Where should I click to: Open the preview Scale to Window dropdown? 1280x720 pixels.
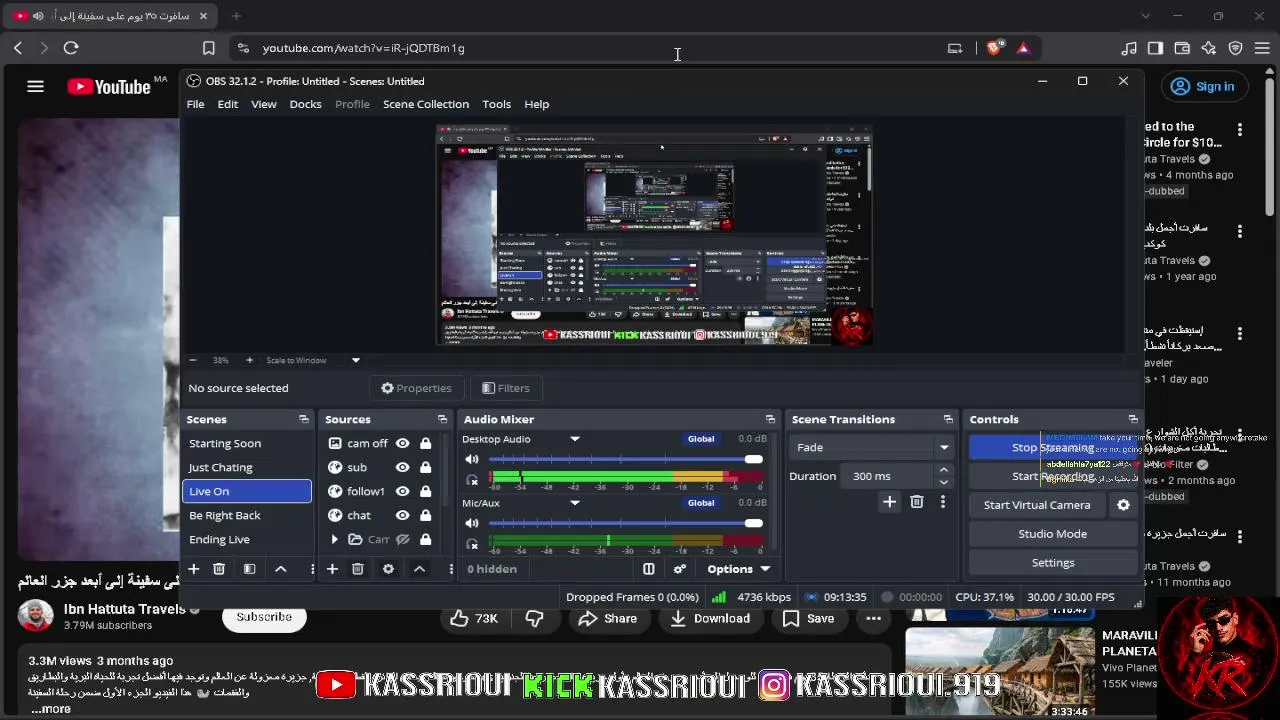pos(355,360)
